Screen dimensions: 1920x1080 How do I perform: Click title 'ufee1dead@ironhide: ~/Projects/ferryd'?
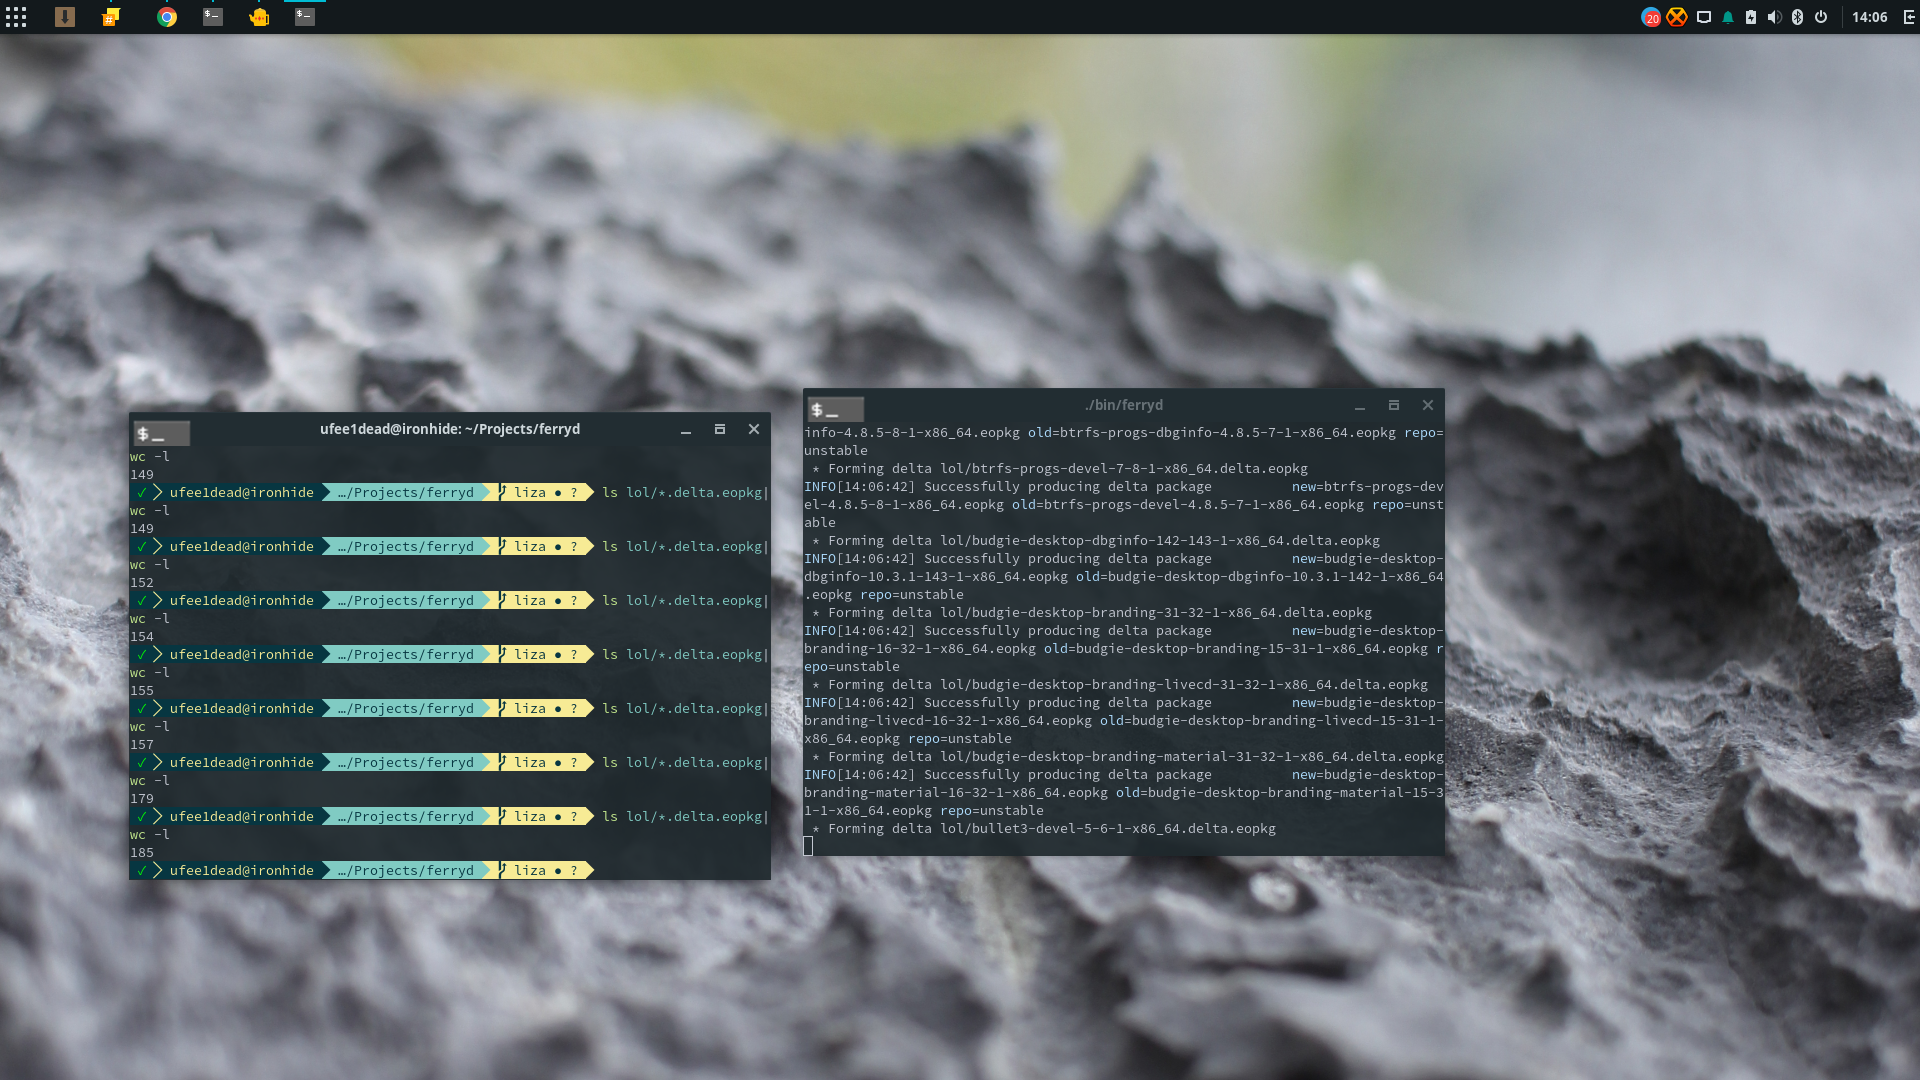point(450,429)
